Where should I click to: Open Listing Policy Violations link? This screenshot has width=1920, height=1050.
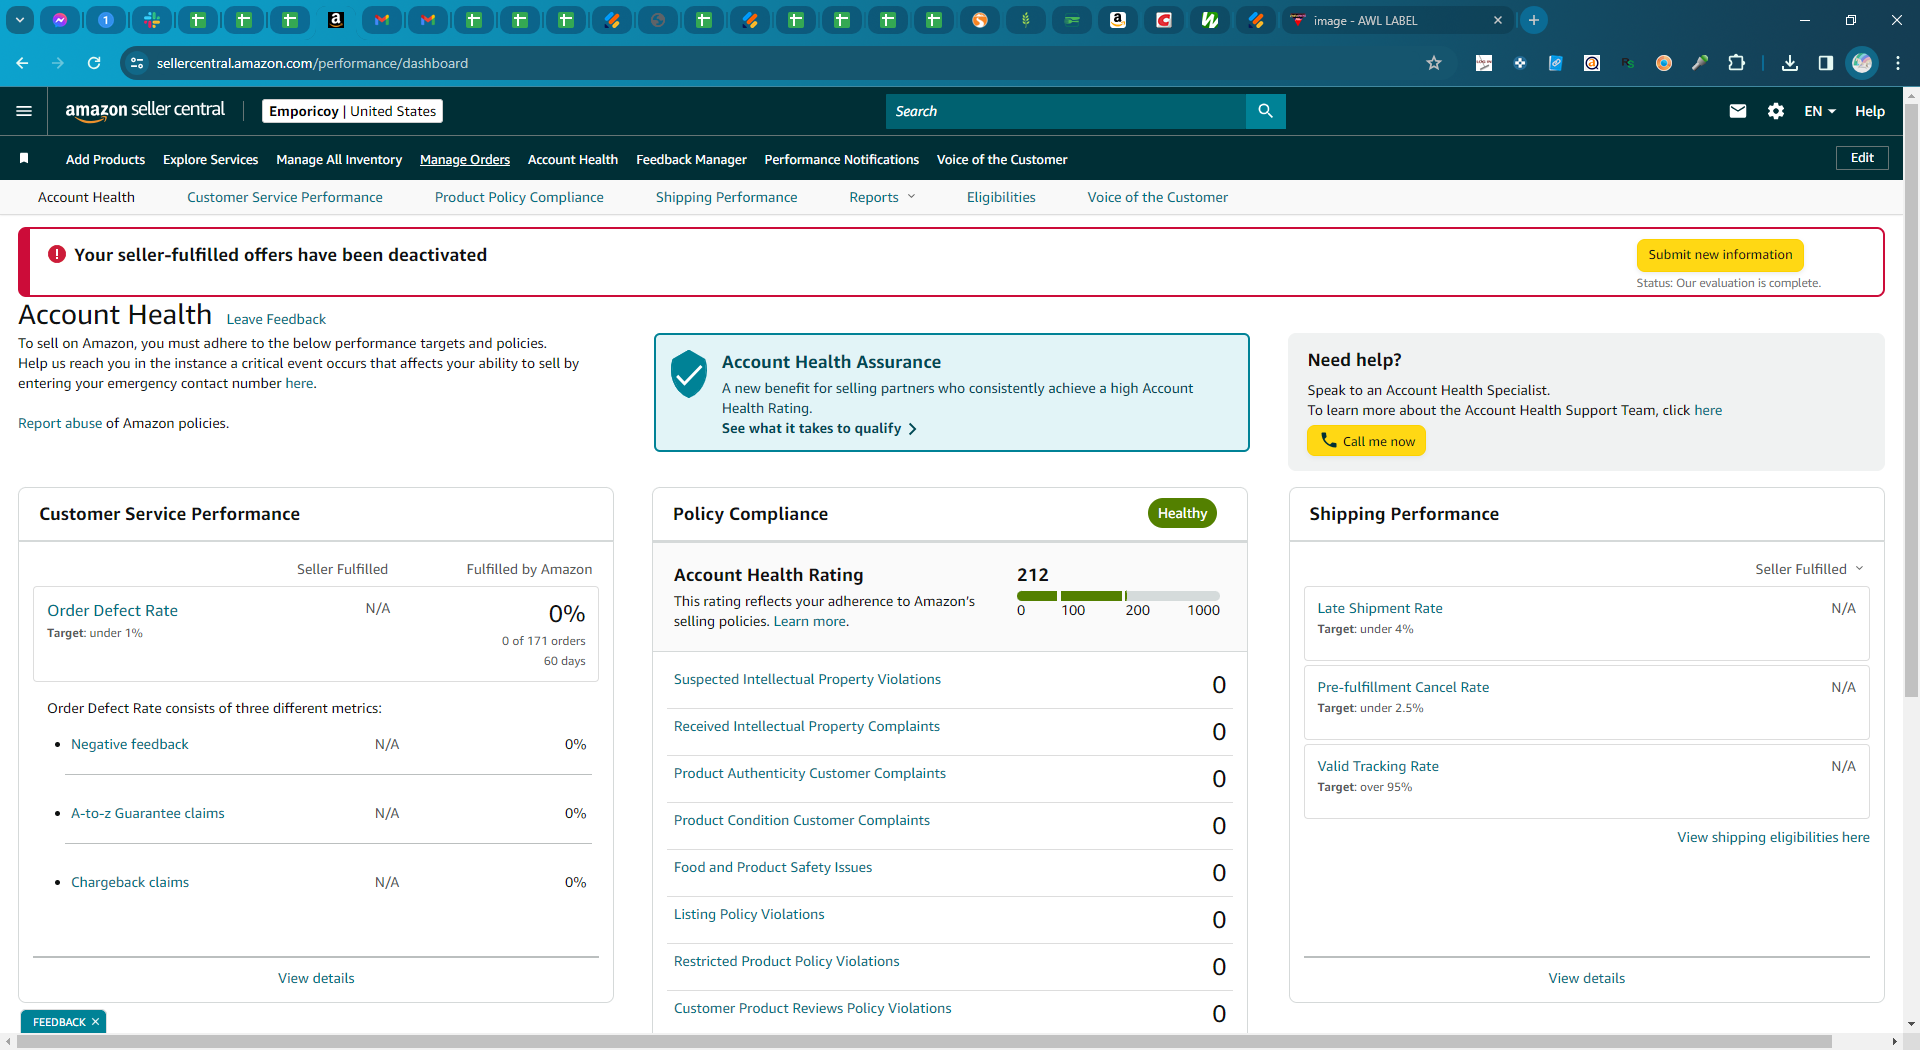pyautogui.click(x=749, y=914)
